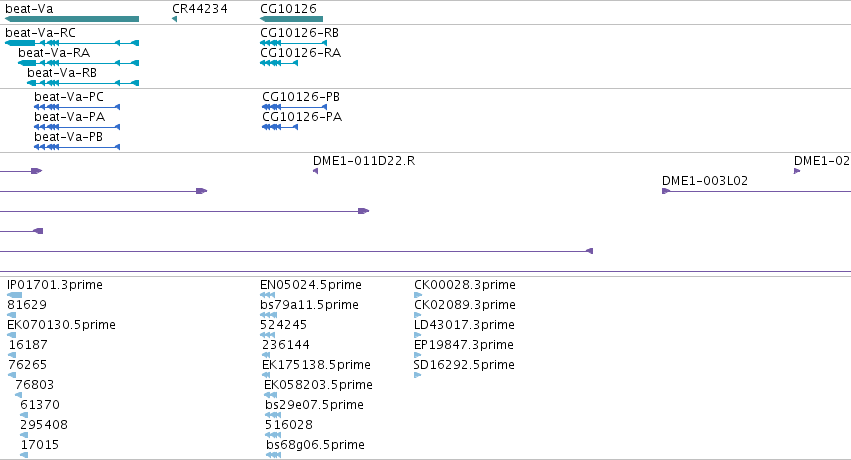Select protein beat-Va-PA

(77, 127)
